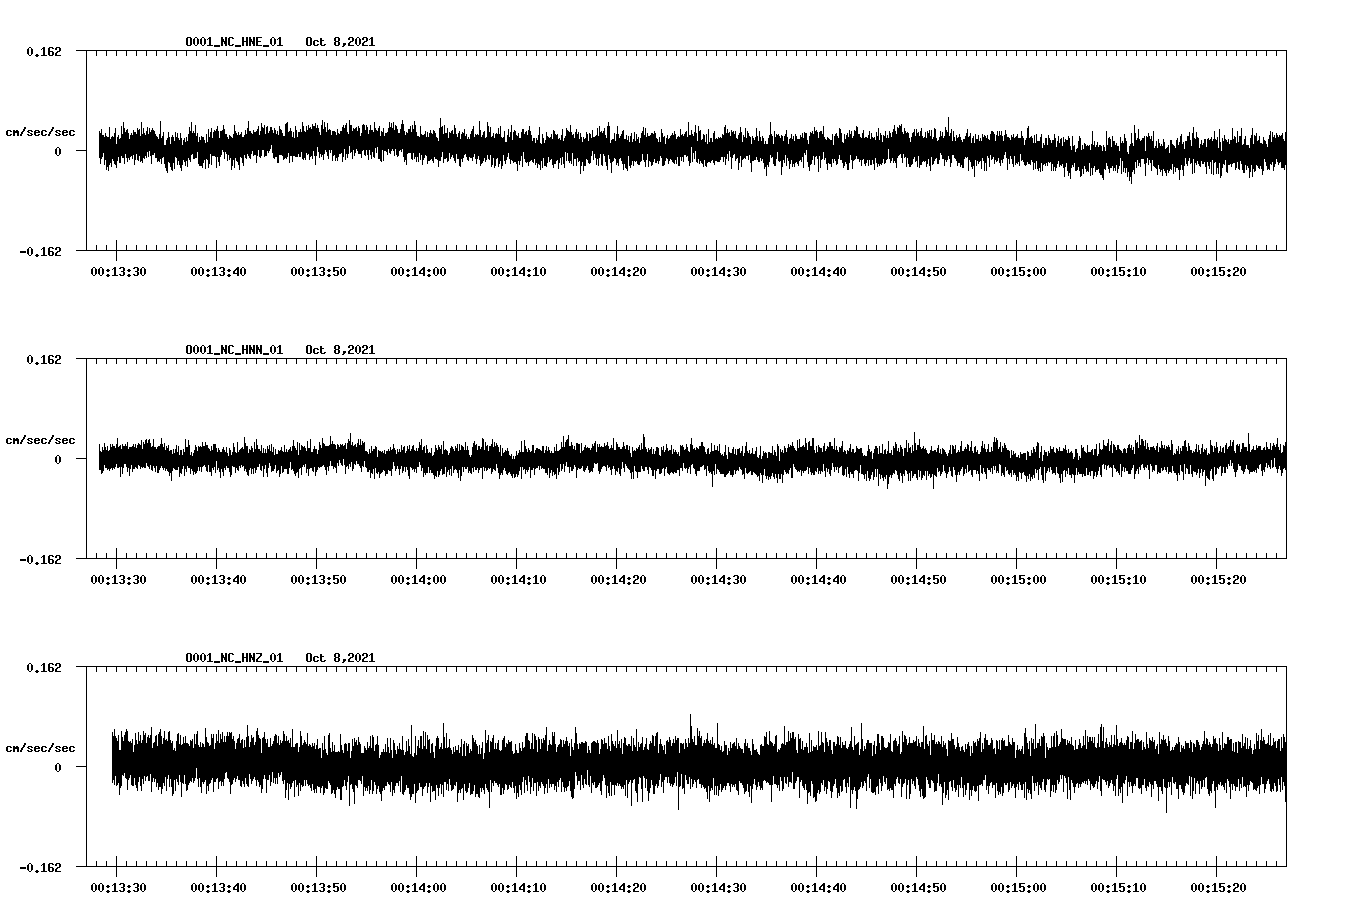Click the cm/sec/sec unit label of HNZ chart
This screenshot has width=1358, height=924.
pyautogui.click(x=40, y=748)
